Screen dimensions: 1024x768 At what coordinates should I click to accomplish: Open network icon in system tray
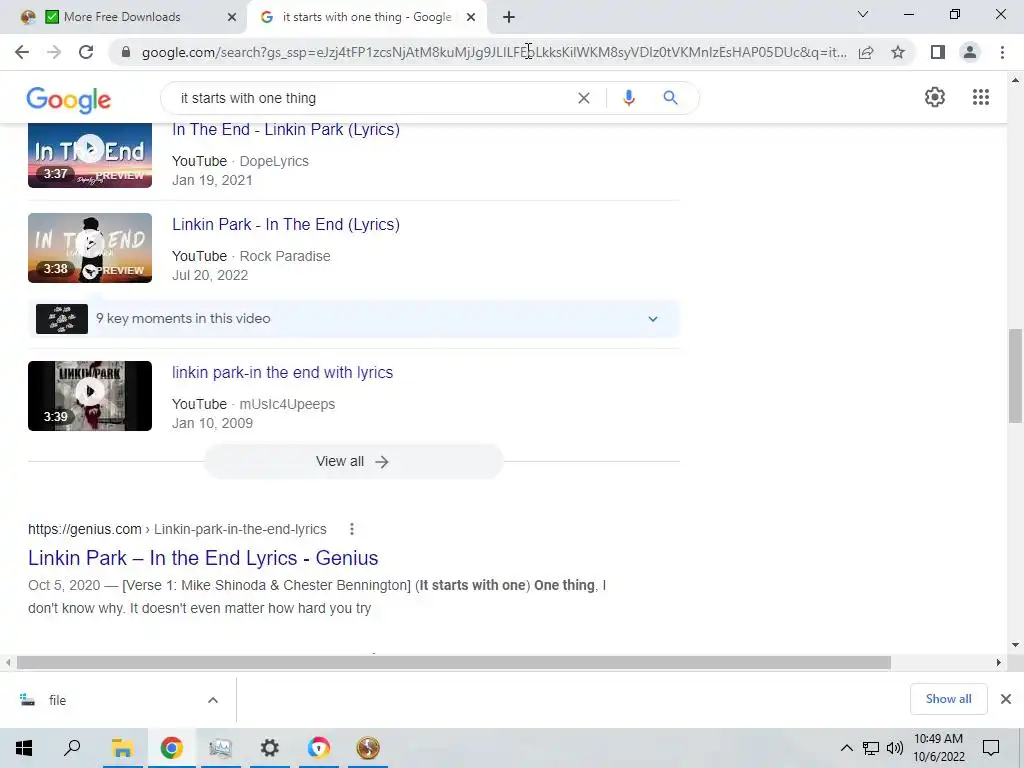tap(871, 748)
